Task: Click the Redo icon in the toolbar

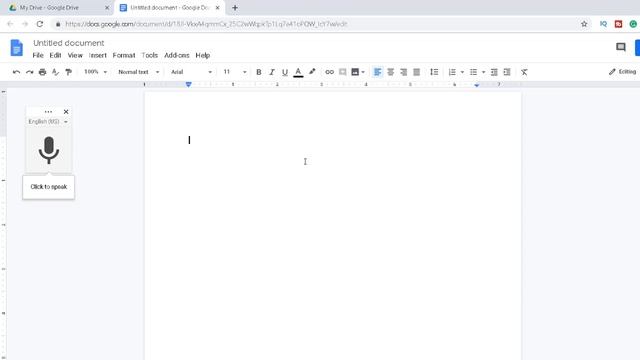Action: pyautogui.click(x=29, y=72)
